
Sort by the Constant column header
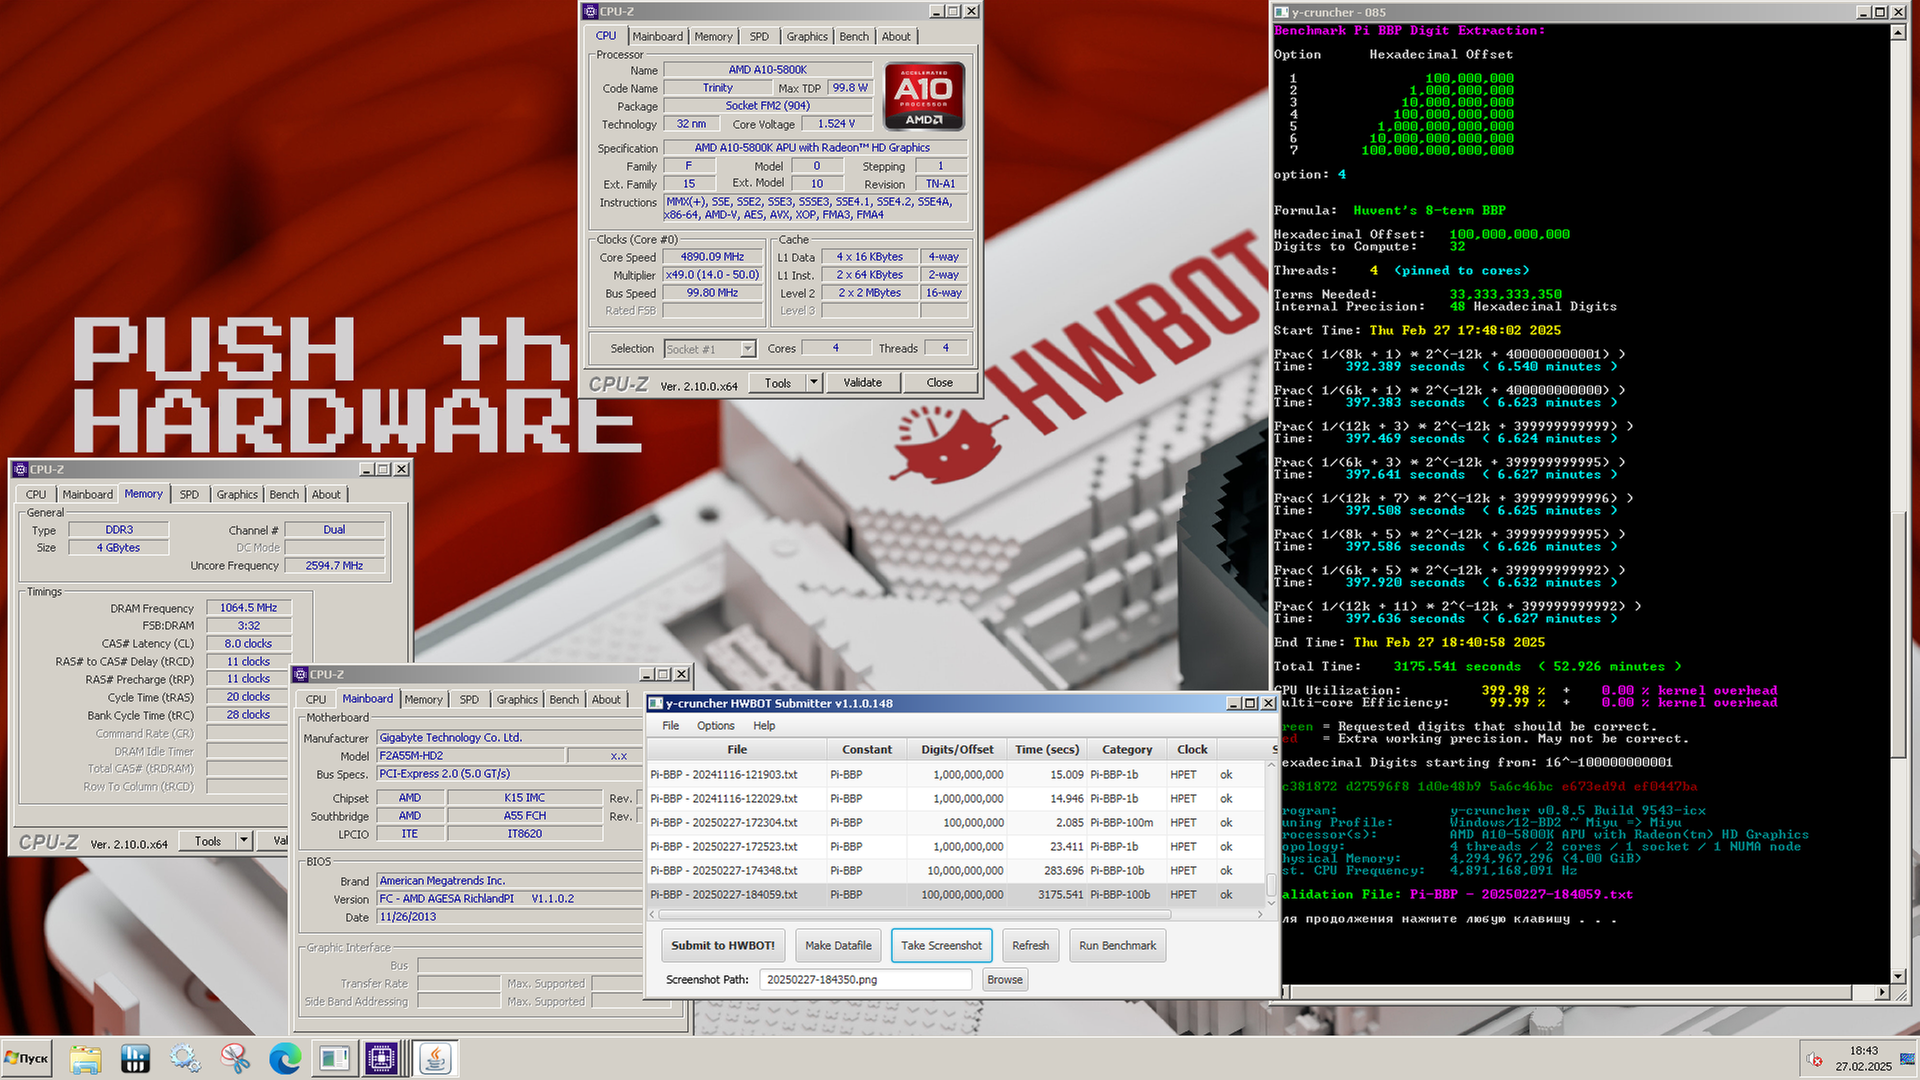point(867,749)
